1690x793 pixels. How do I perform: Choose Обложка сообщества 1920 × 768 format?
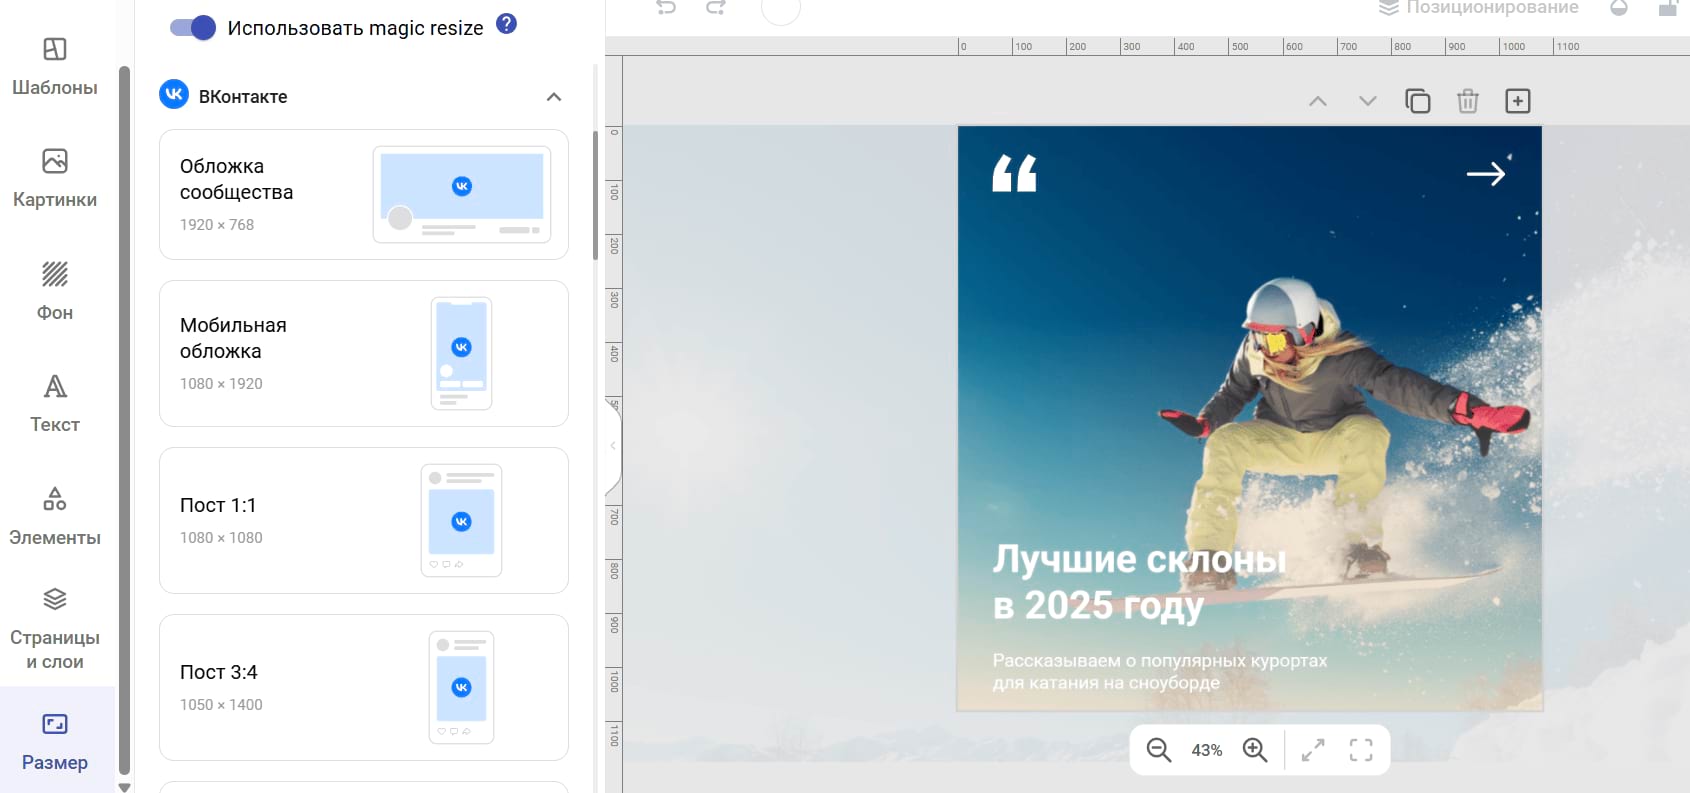tap(364, 195)
